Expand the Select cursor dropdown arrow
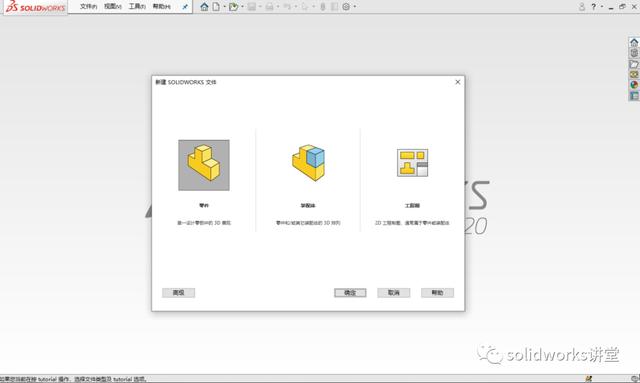Screen dimensions: 640x383 click(313, 7)
